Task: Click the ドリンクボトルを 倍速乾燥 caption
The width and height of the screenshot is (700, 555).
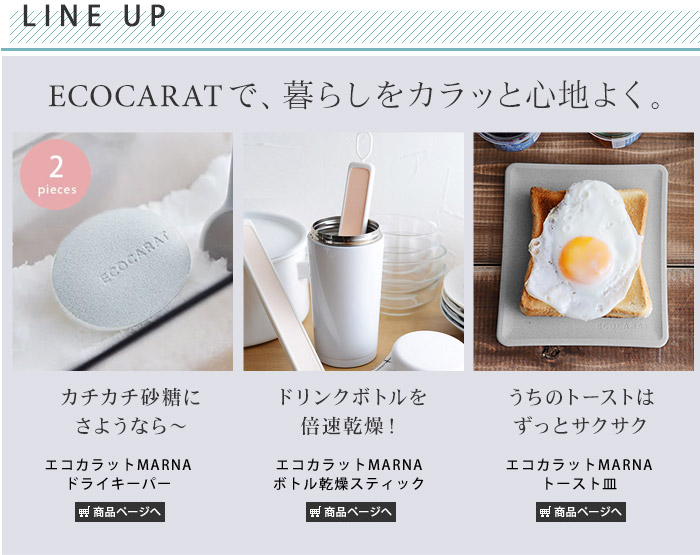Action: pyautogui.click(x=351, y=411)
